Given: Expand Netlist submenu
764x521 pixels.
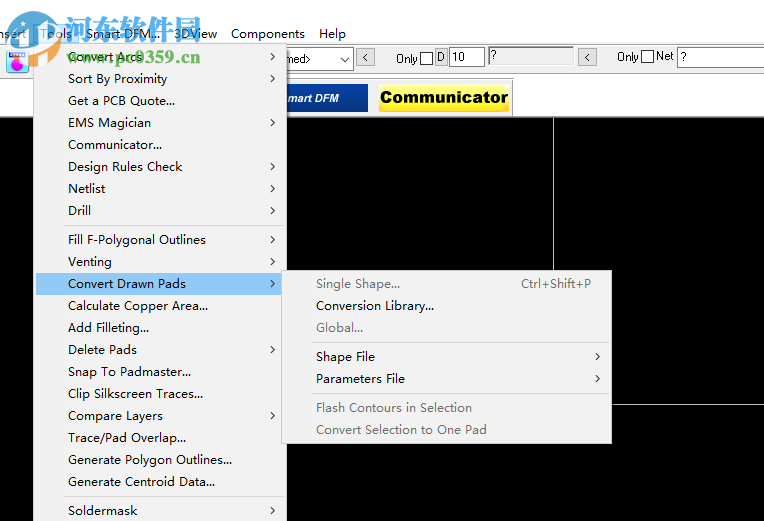Looking at the screenshot, I should [160, 189].
